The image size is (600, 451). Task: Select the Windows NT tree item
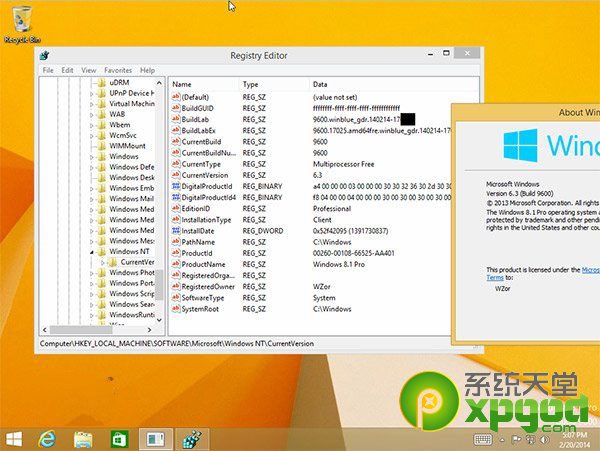coord(129,251)
